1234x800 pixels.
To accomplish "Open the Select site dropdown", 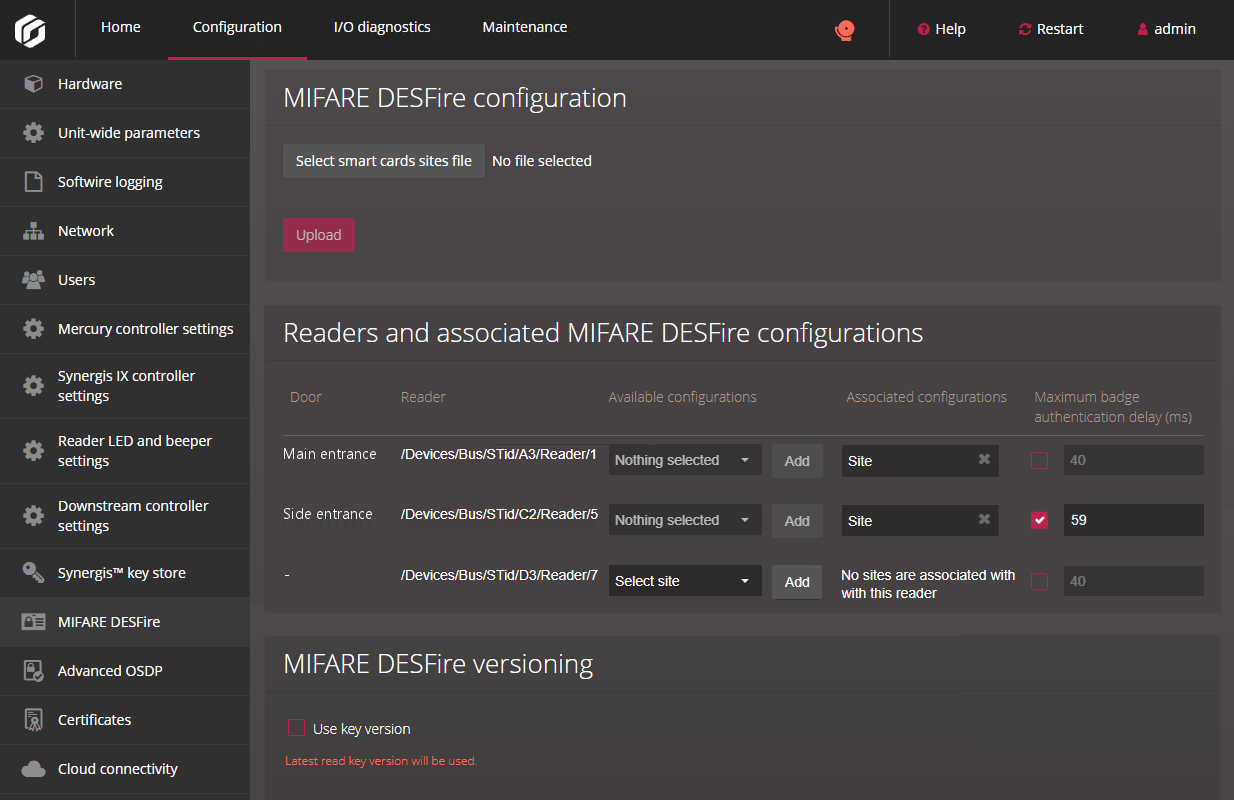I will pos(685,581).
